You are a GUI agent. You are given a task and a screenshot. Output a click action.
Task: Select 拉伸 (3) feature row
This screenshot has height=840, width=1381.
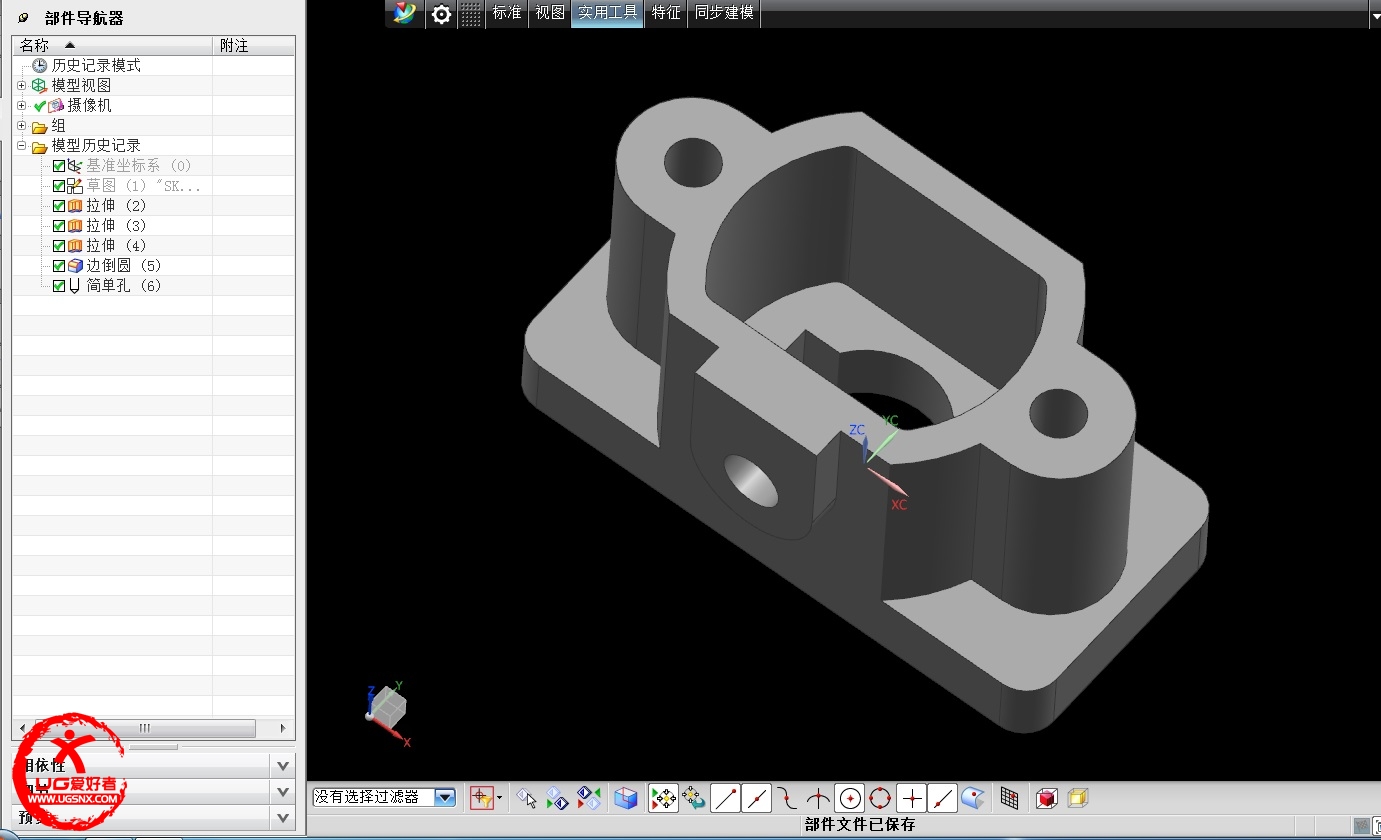115,226
